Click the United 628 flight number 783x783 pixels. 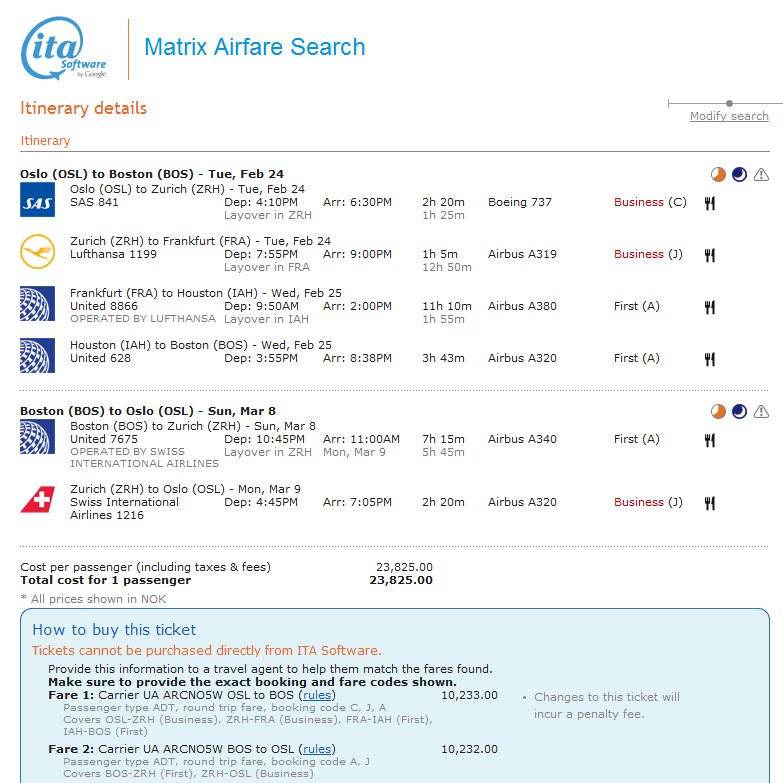tap(100, 358)
